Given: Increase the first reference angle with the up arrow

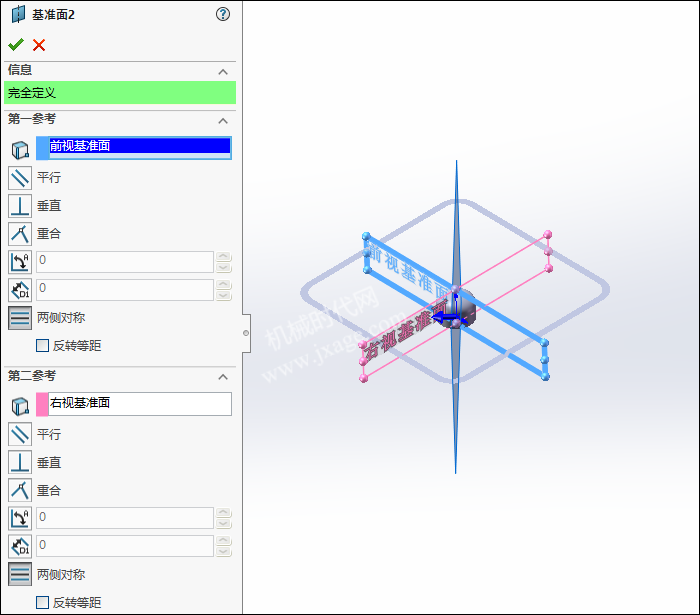Looking at the screenshot, I should point(224,257).
